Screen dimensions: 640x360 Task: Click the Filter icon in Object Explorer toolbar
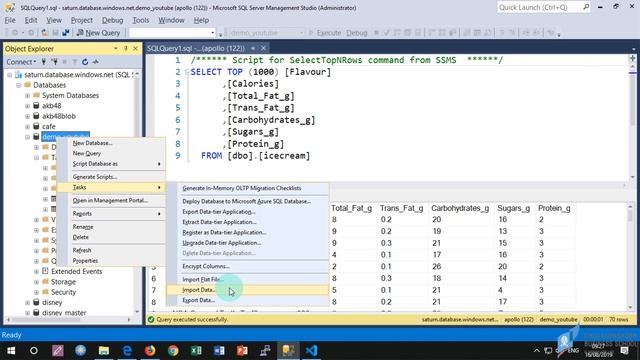(75, 62)
